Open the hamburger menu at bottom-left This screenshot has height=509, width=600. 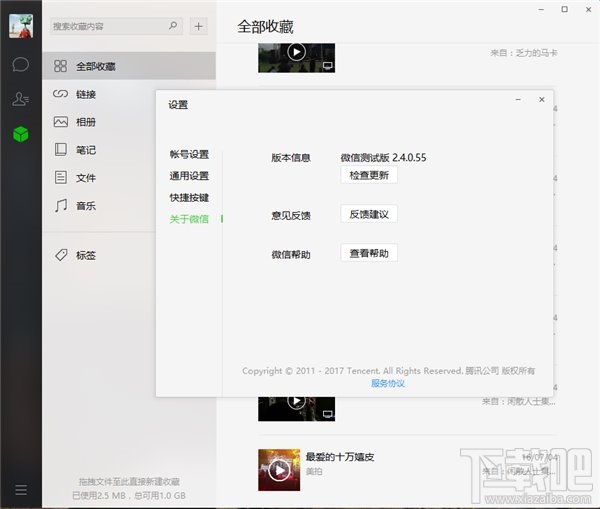pos(21,489)
